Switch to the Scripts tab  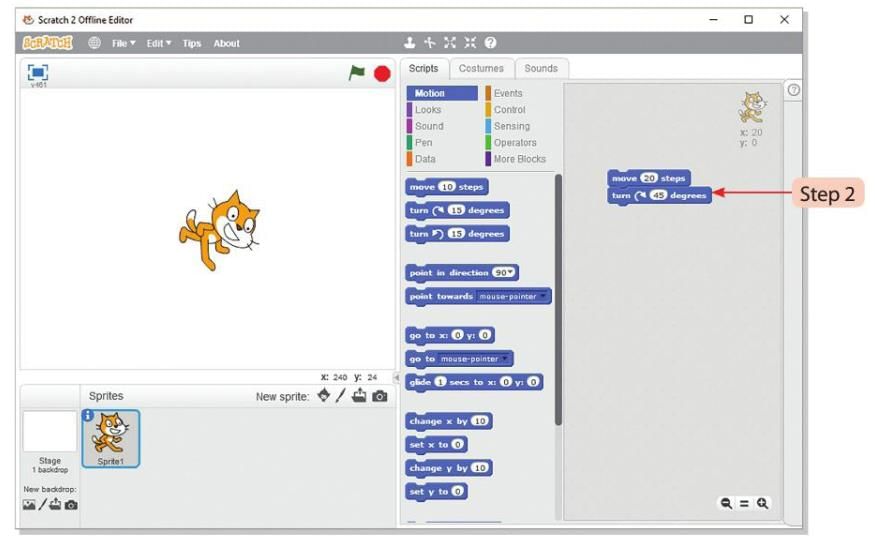pos(424,69)
